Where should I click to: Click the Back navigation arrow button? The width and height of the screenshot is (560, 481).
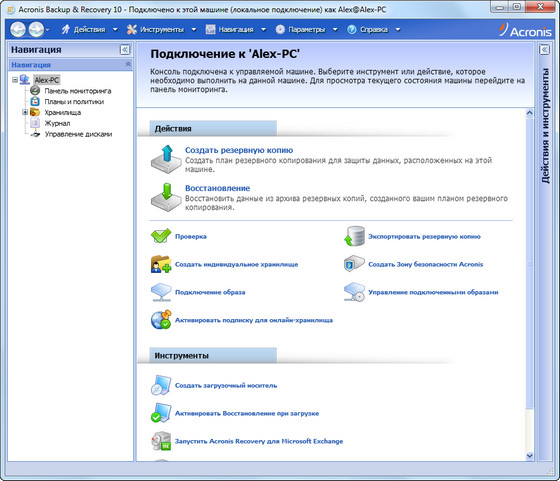click(x=18, y=29)
